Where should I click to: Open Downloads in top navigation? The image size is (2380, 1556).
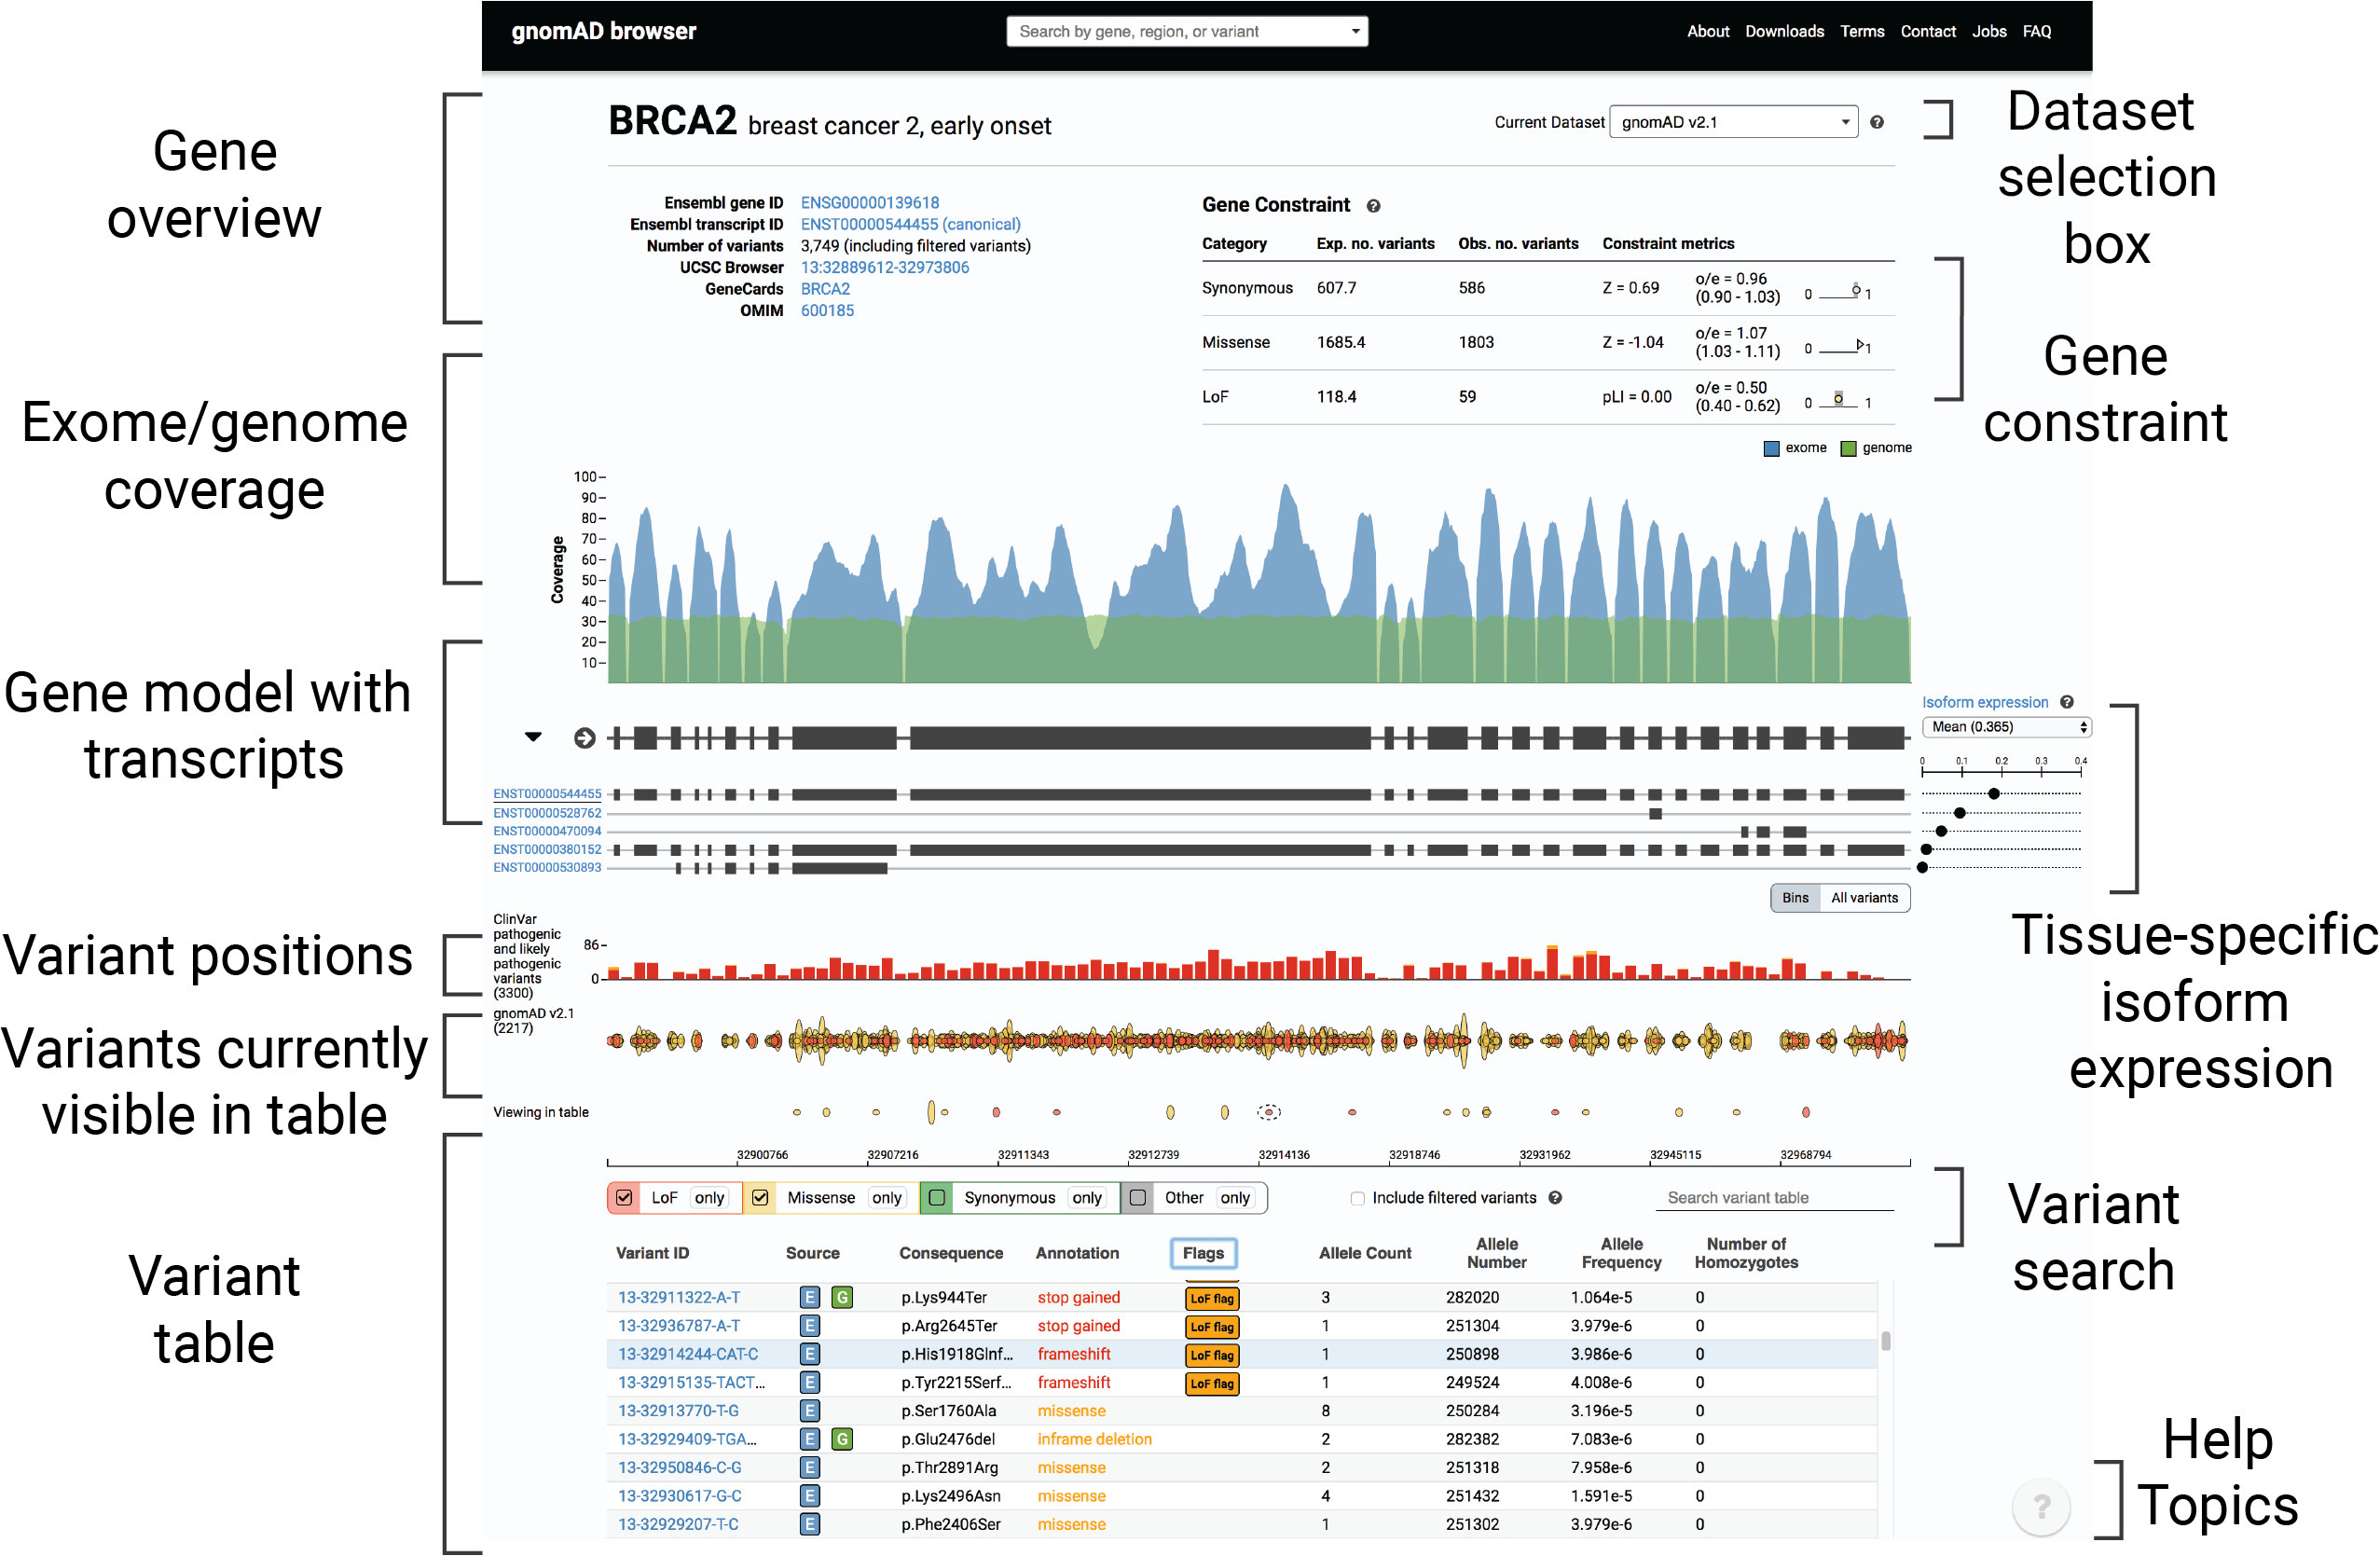[x=1784, y=31]
